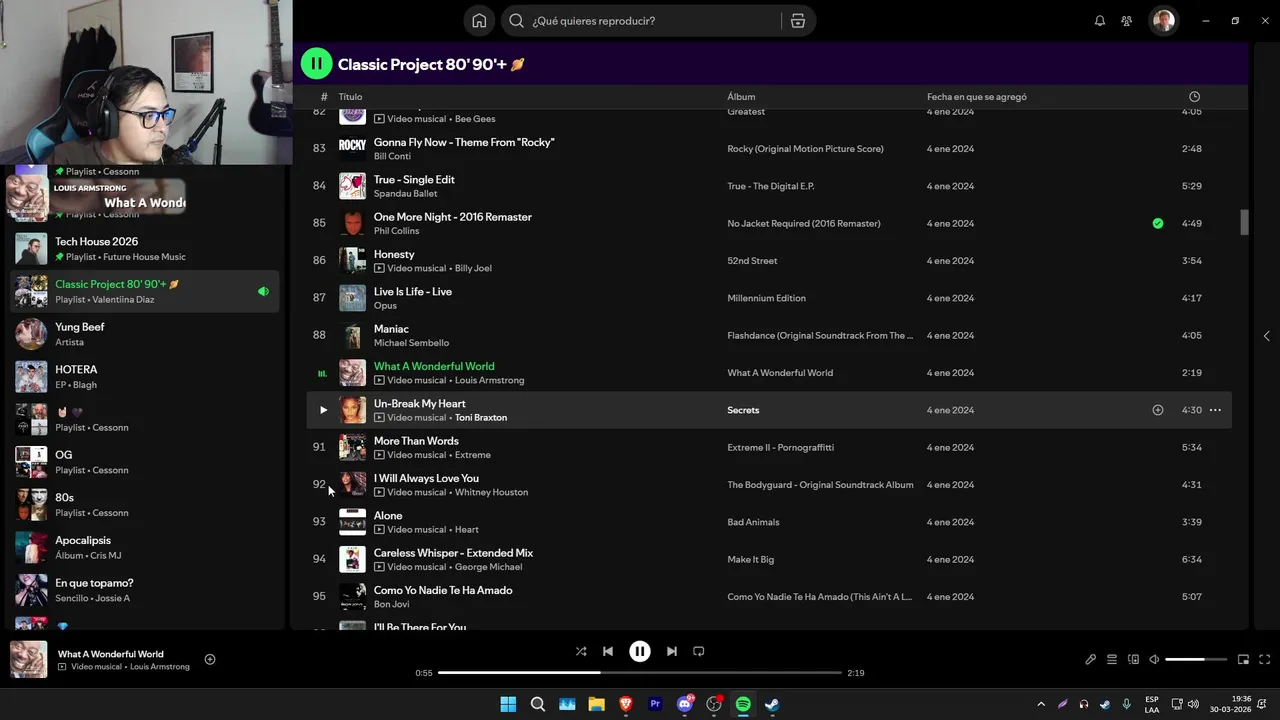Select the song More Than Words
1280x720 pixels.
(x=416, y=441)
